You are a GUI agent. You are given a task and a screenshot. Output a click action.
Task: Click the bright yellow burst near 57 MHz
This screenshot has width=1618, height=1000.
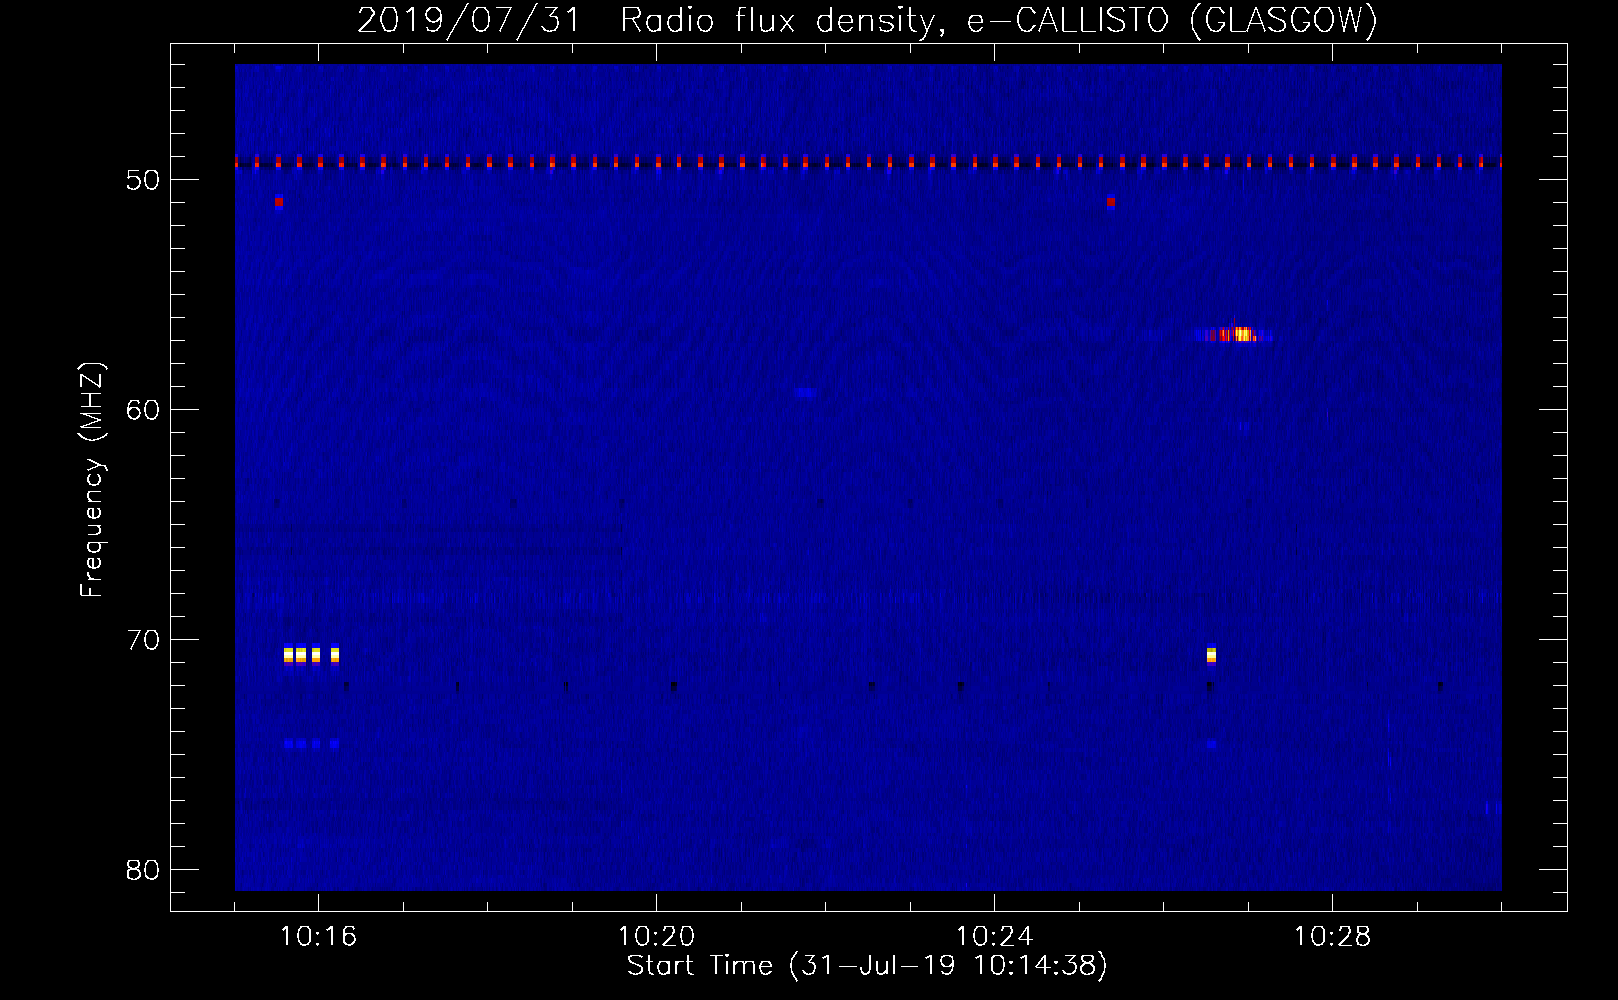pyautogui.click(x=1242, y=335)
